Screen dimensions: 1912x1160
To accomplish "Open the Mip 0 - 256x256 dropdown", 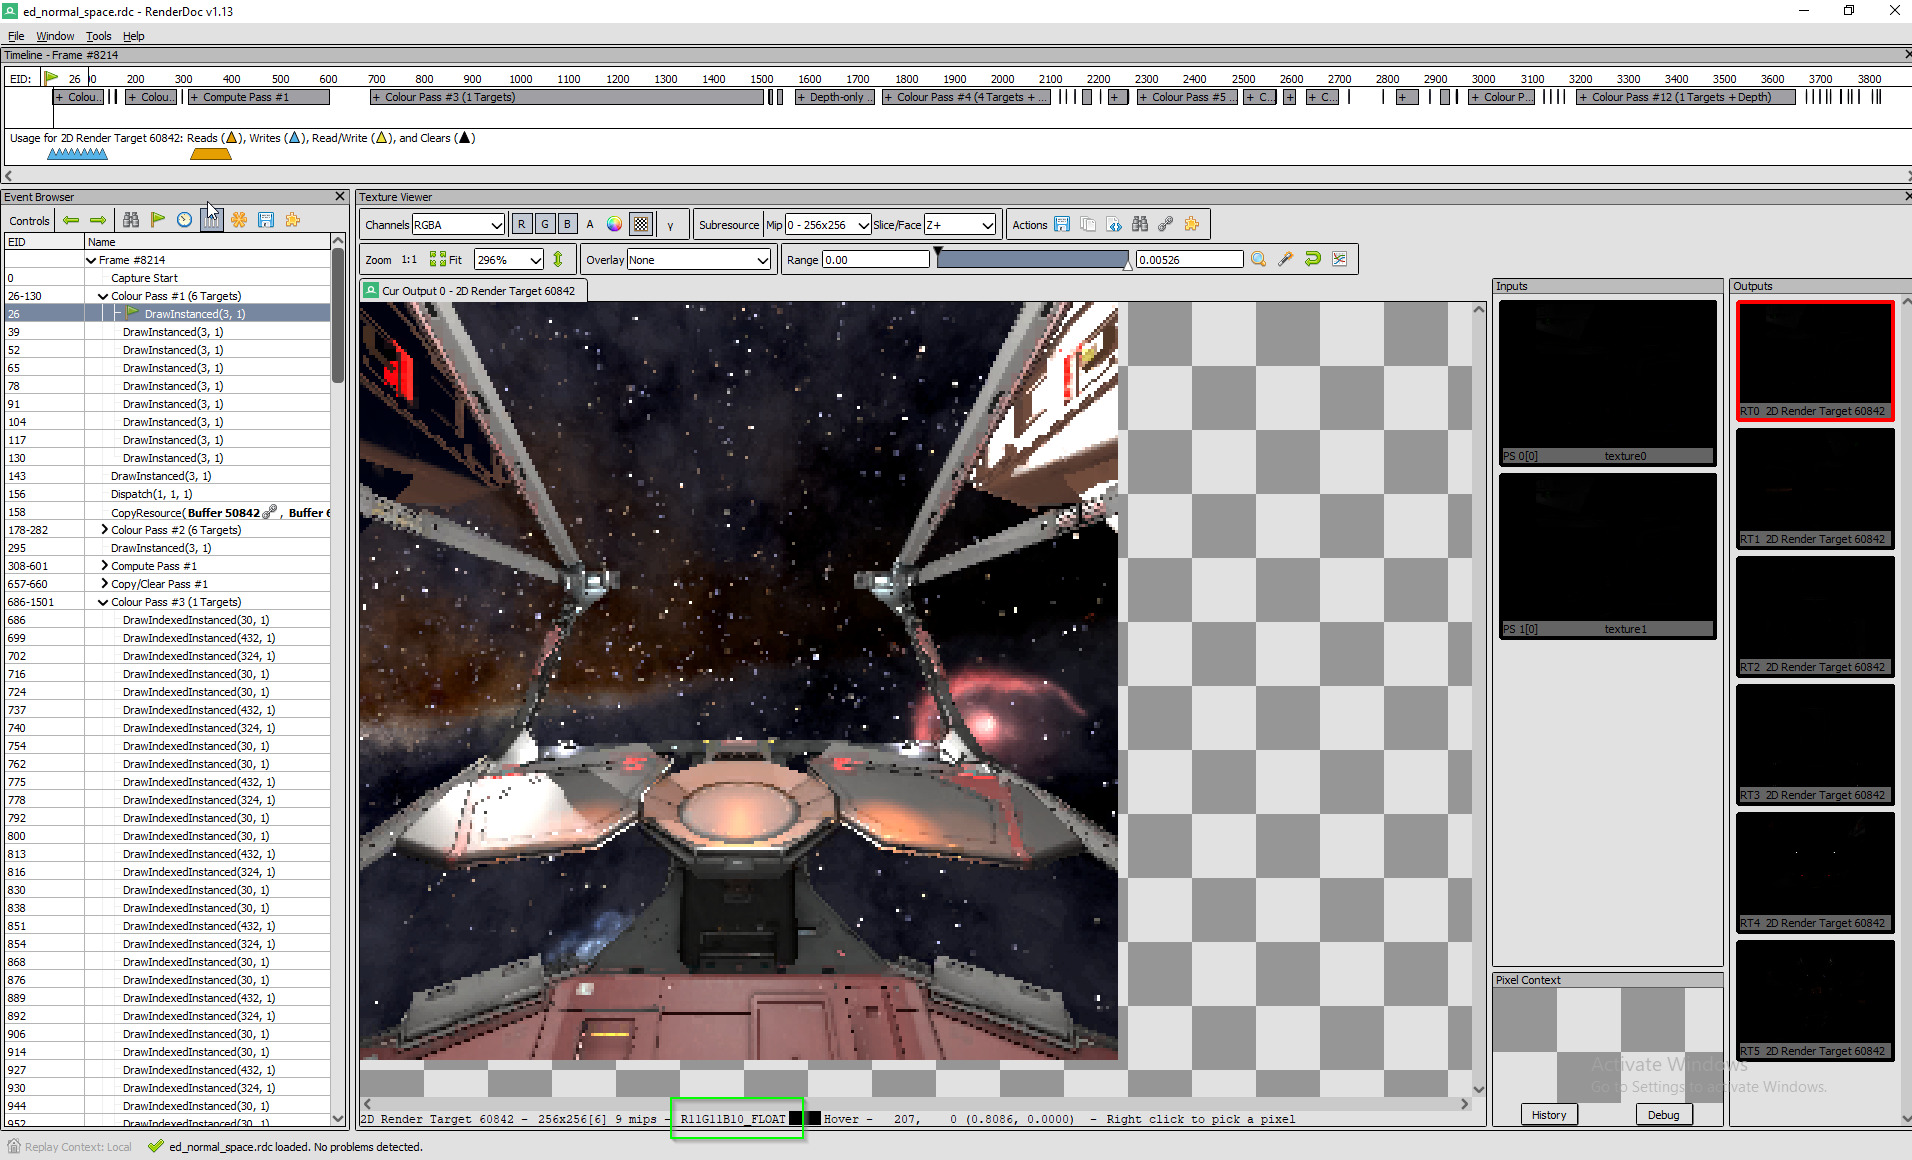I will [x=828, y=225].
